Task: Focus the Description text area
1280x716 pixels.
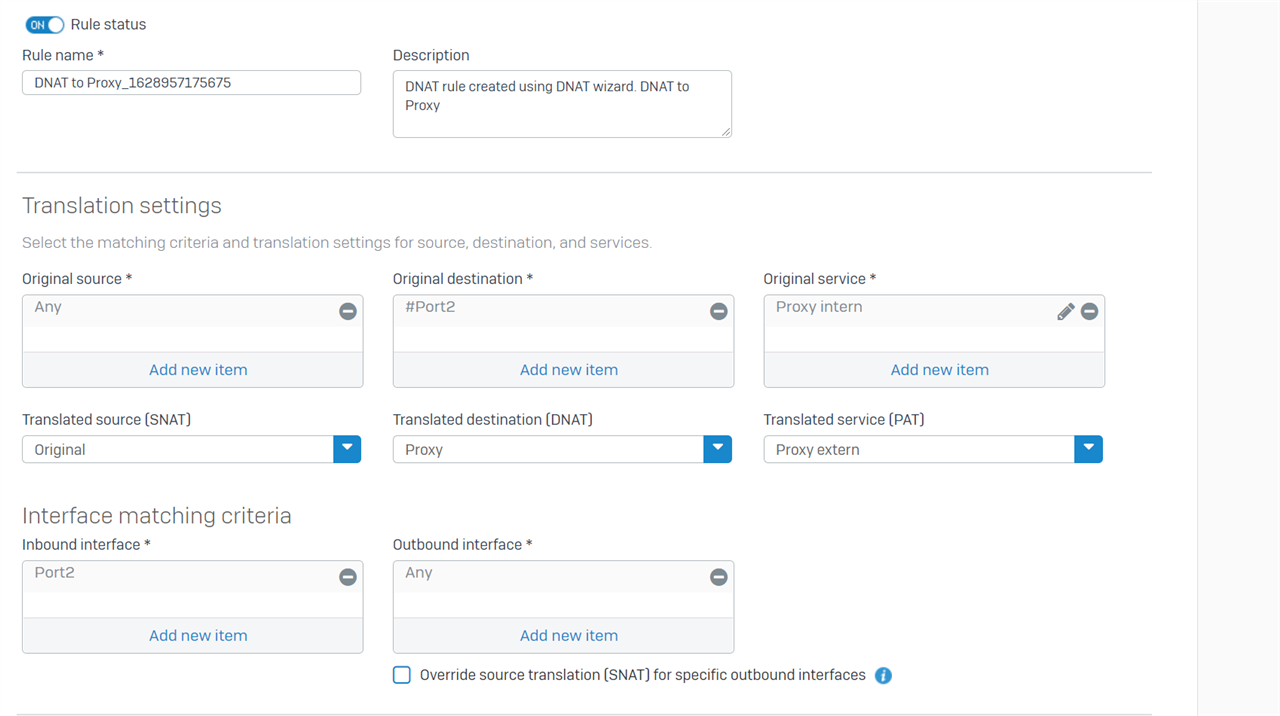Action: pyautogui.click(x=561, y=104)
